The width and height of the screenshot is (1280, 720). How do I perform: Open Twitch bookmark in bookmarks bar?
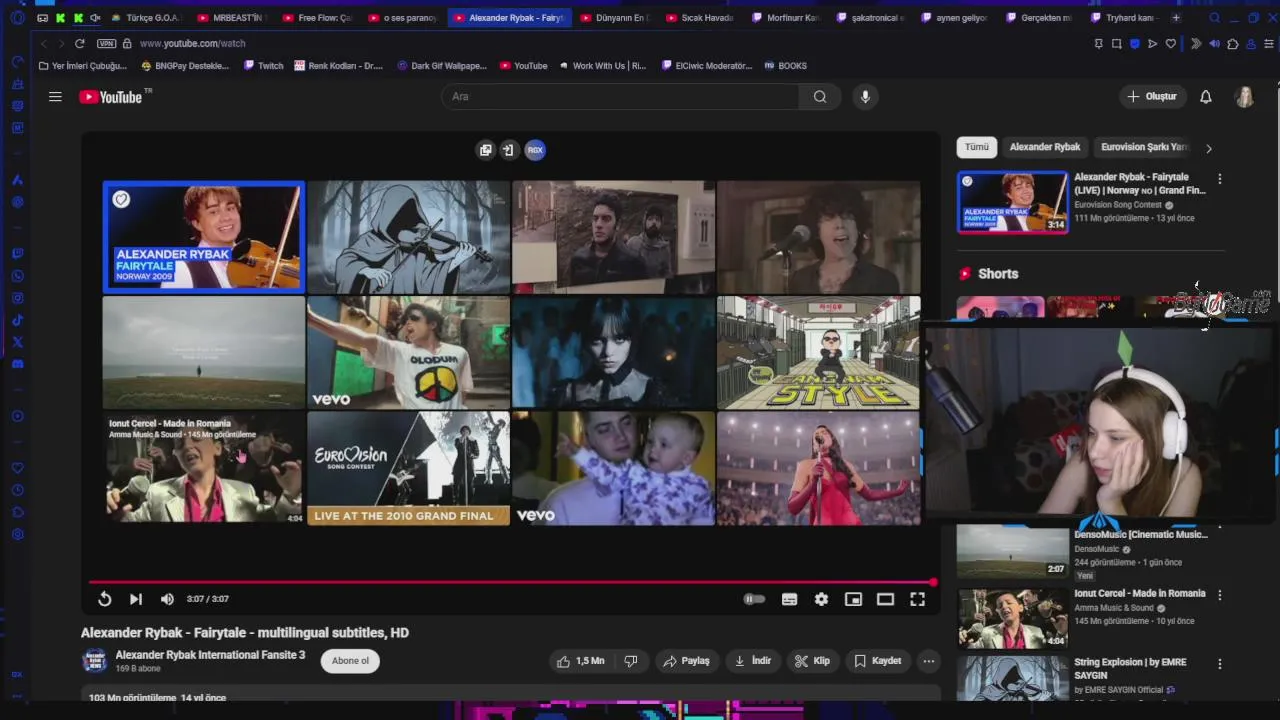pos(263,66)
